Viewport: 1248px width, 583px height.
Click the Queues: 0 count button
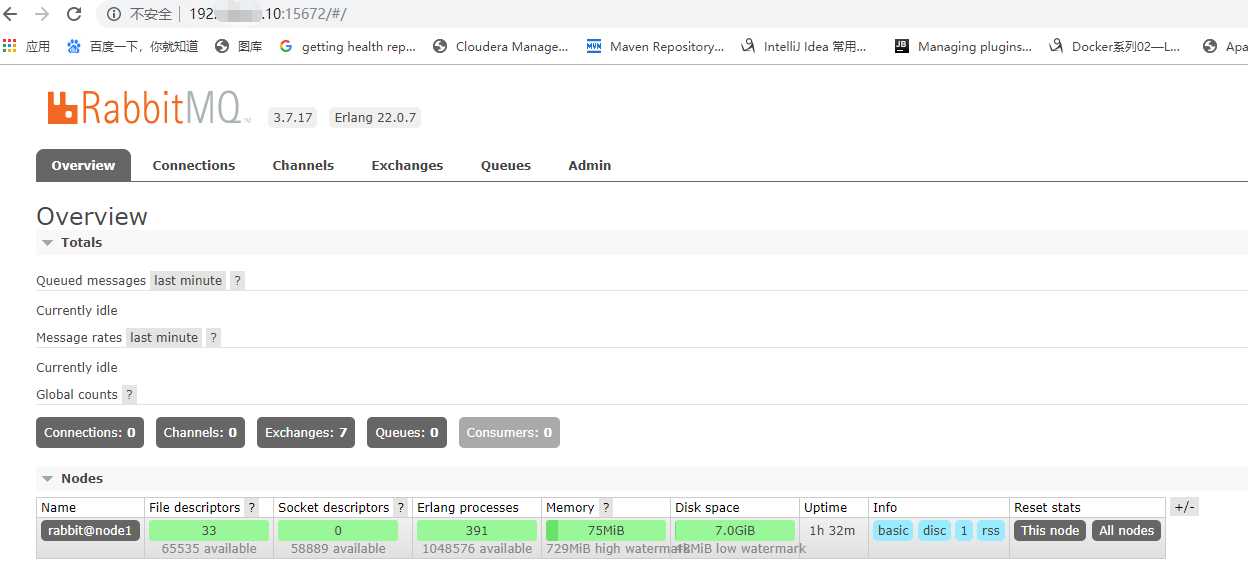click(407, 433)
